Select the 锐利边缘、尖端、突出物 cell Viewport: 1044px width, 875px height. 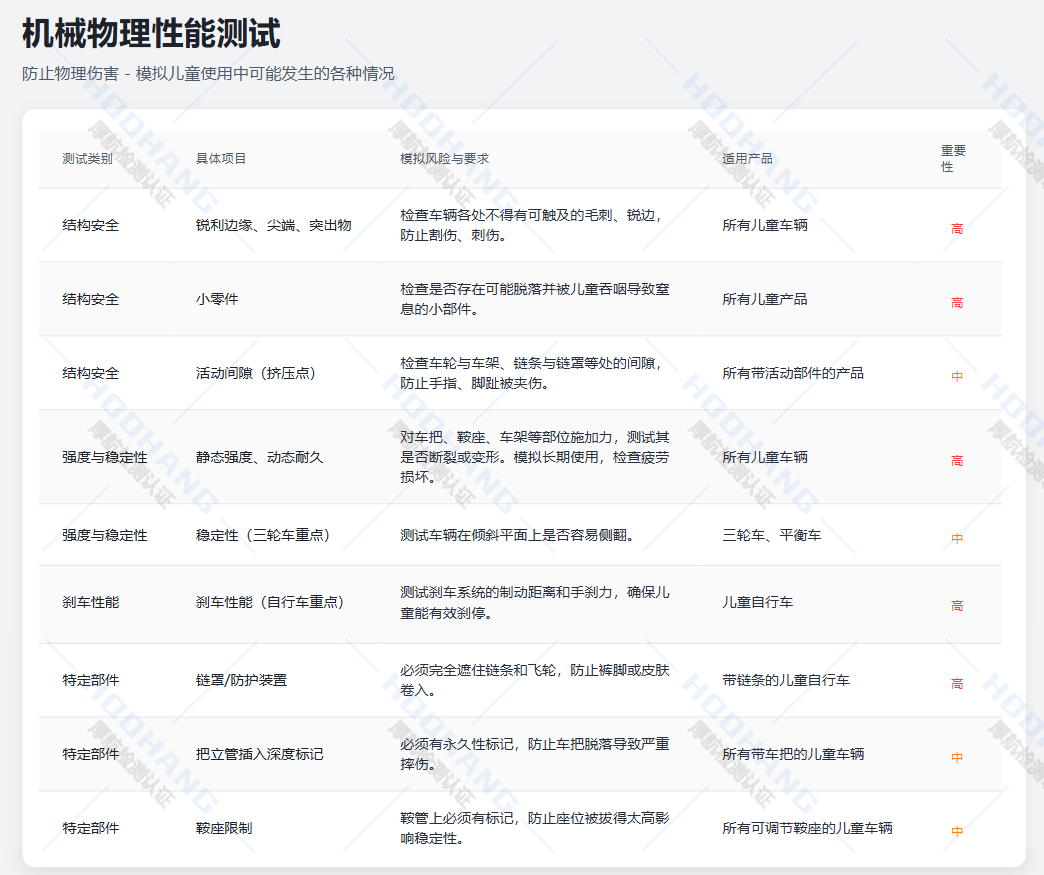(x=274, y=225)
